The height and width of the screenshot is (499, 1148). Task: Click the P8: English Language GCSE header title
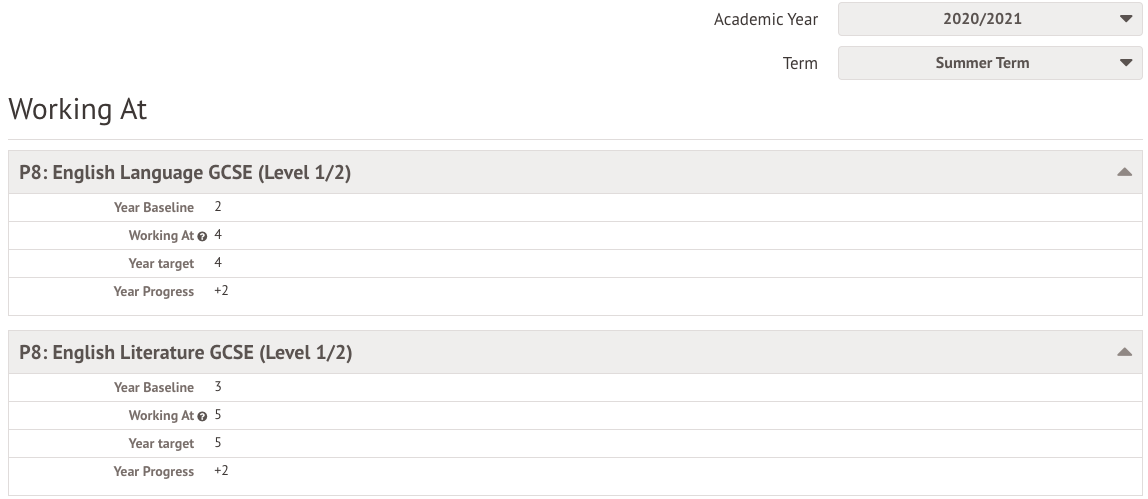185,173
